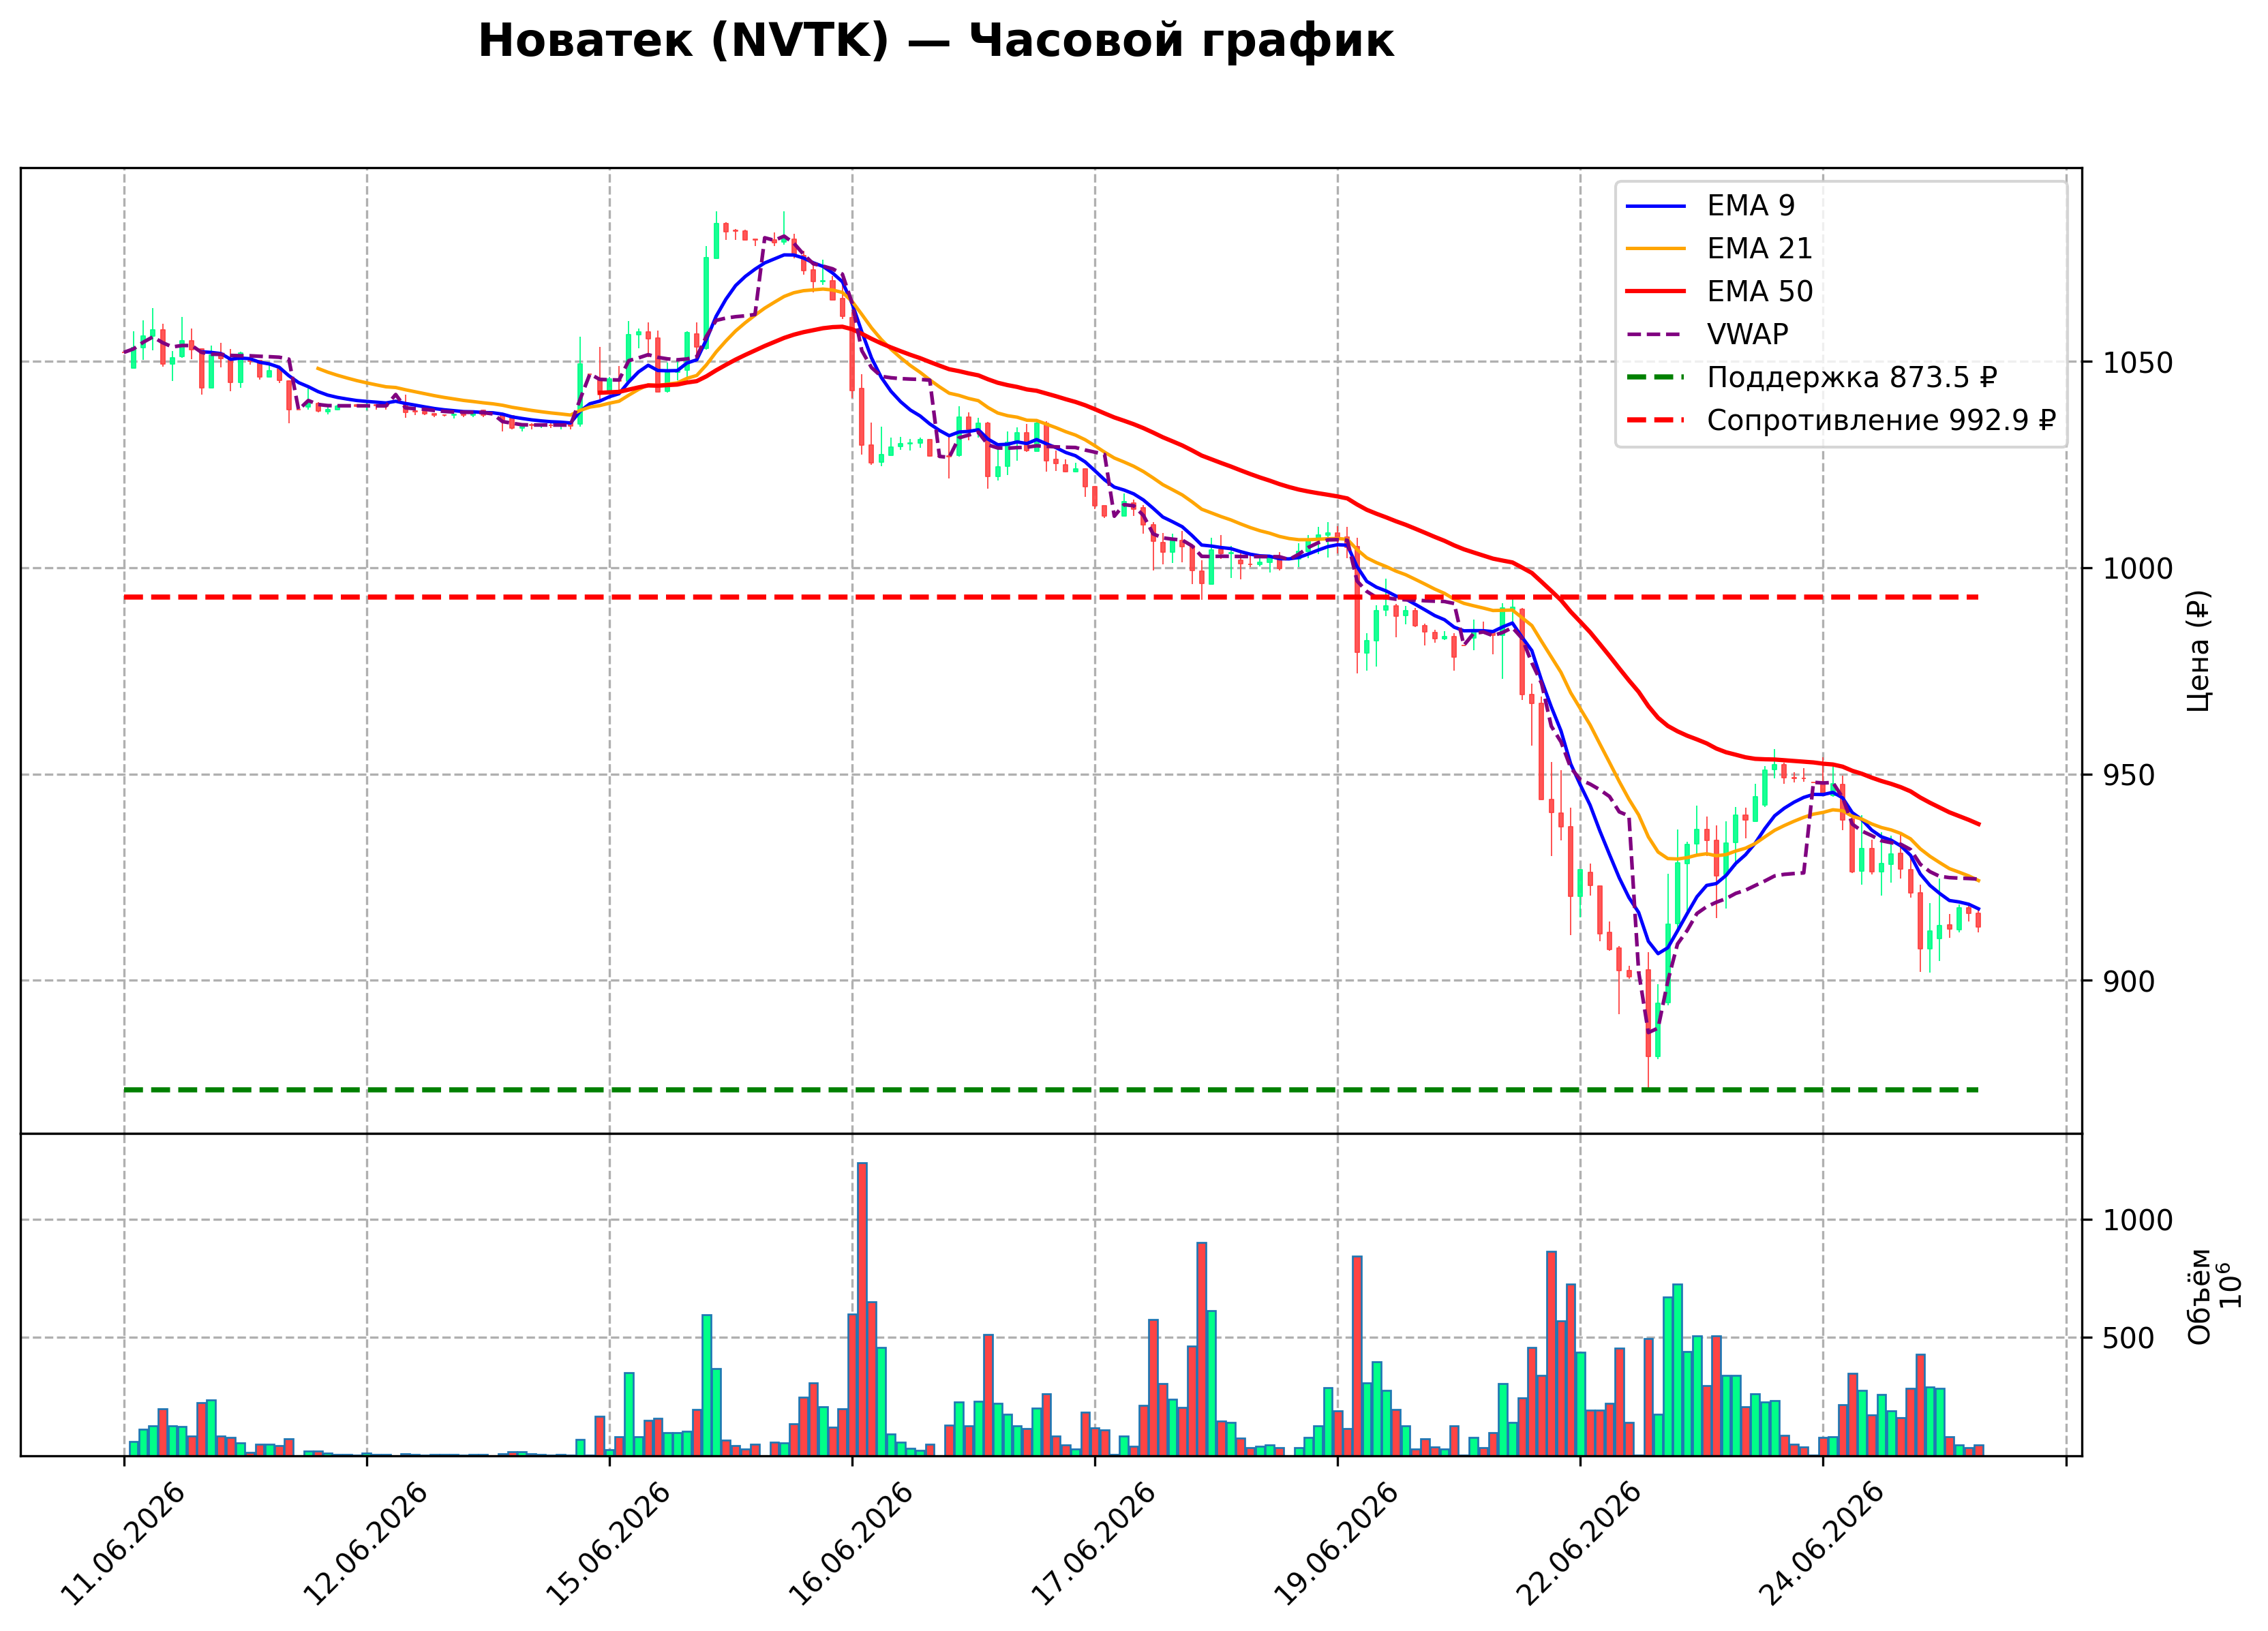Click the 1000 volume axis tick label

point(2138,1221)
